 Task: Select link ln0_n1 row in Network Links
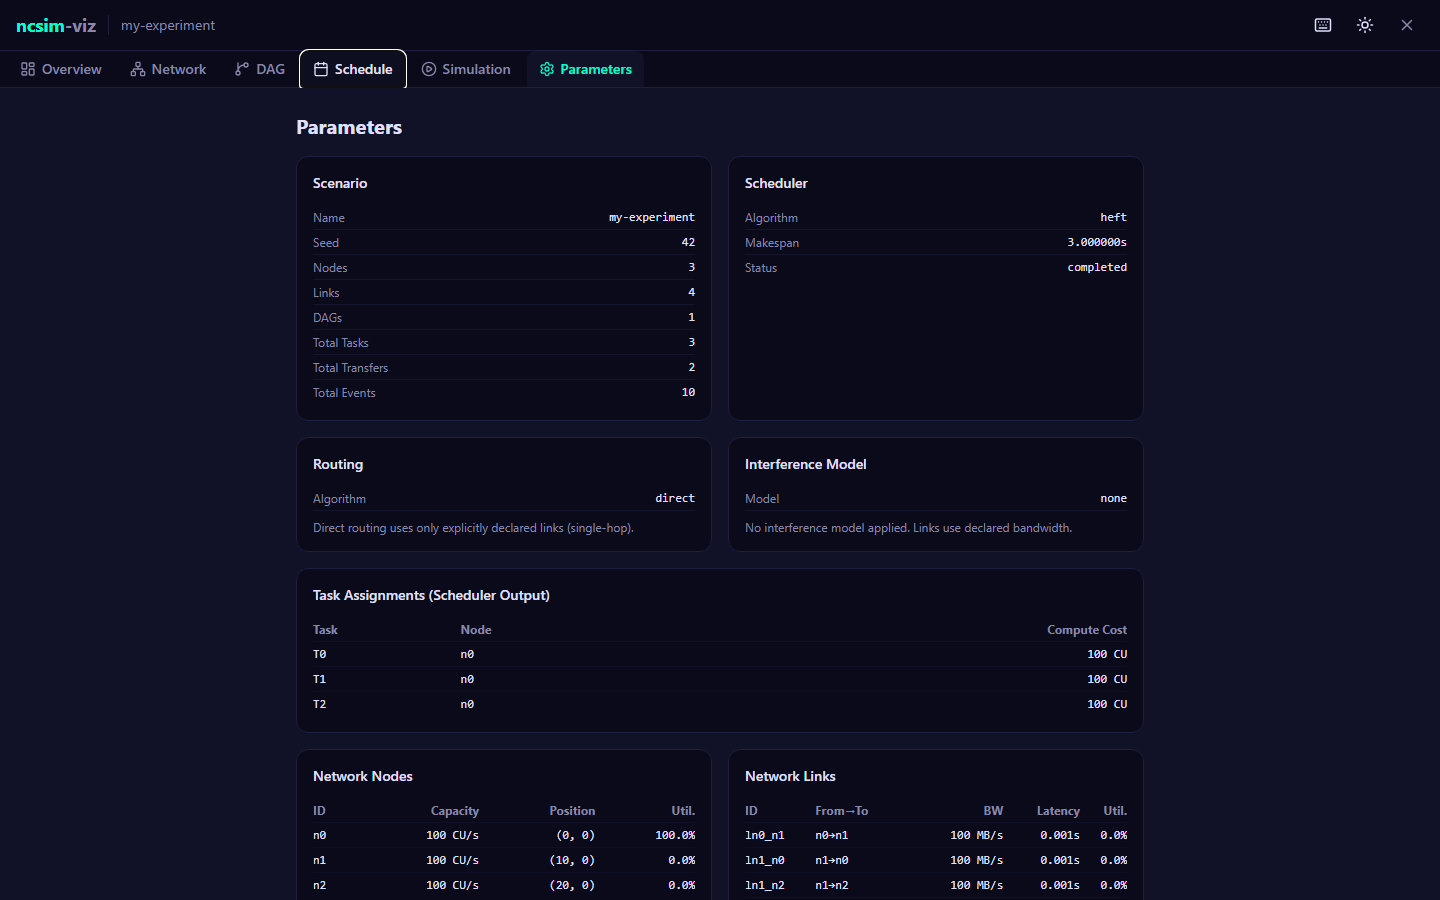point(935,835)
